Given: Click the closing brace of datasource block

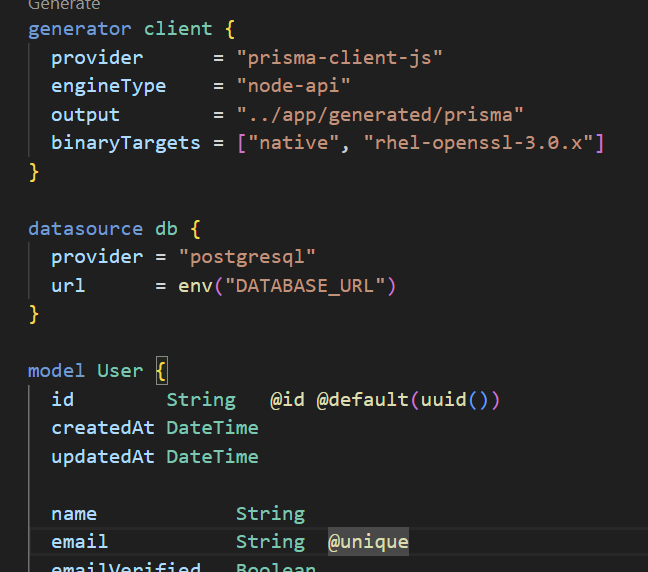Looking at the screenshot, I should tap(34, 315).
